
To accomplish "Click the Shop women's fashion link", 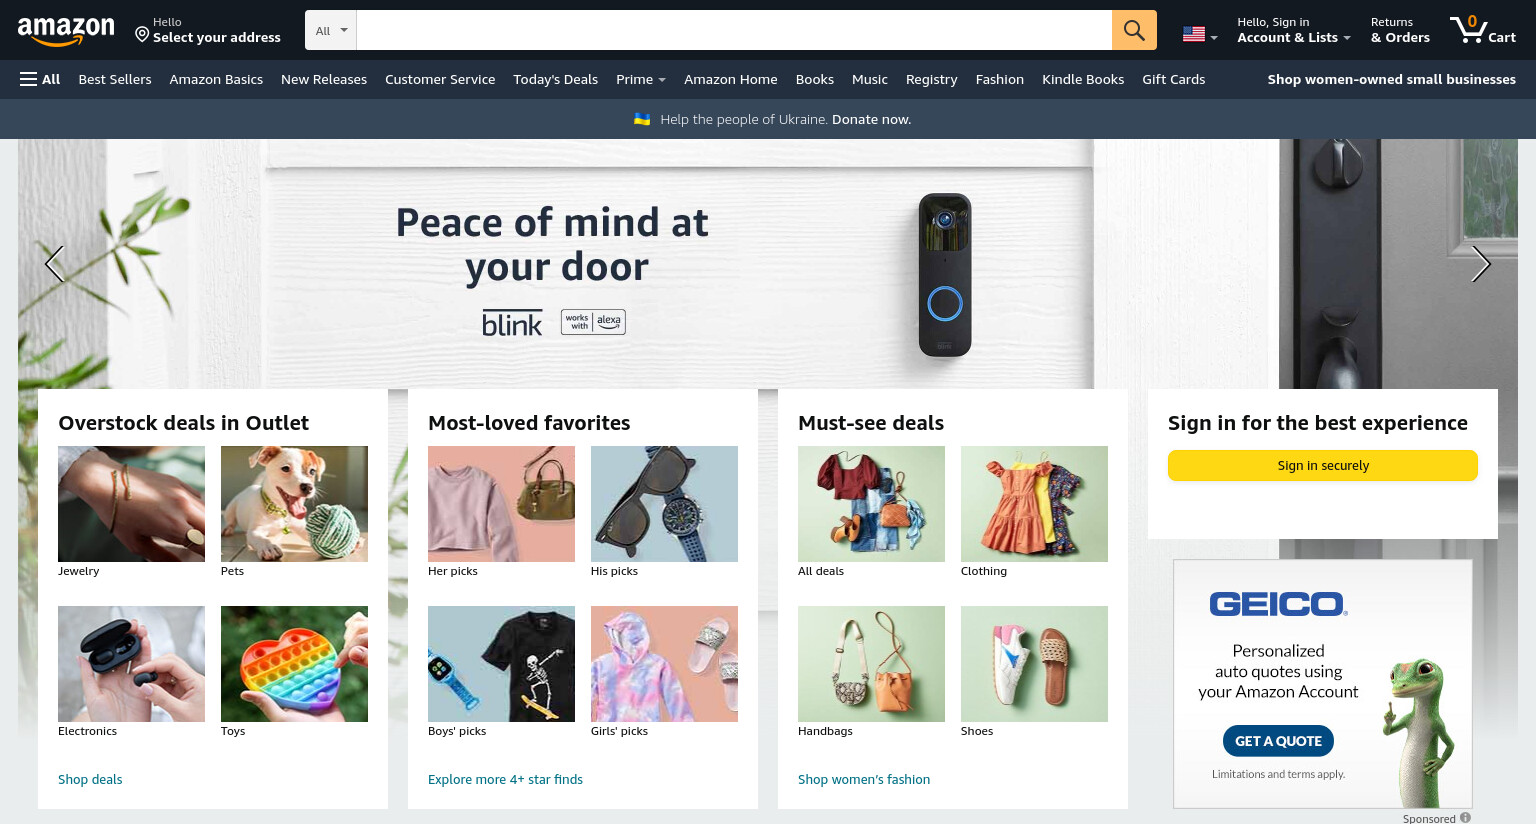I will coord(864,779).
